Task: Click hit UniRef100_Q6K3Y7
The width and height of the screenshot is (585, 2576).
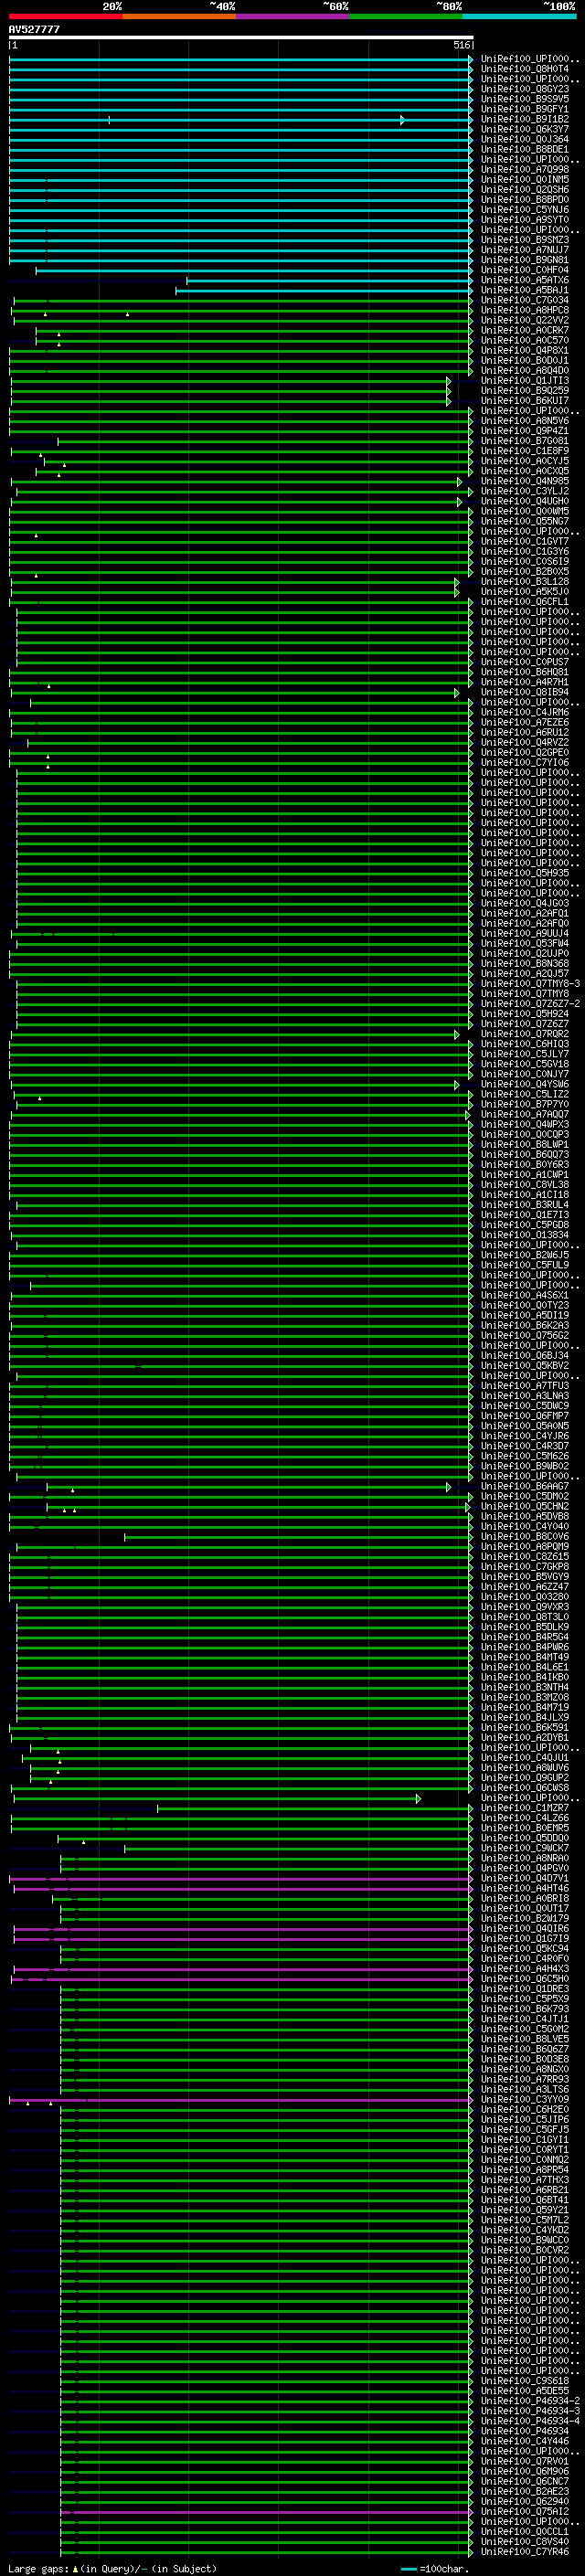Action: point(524,129)
